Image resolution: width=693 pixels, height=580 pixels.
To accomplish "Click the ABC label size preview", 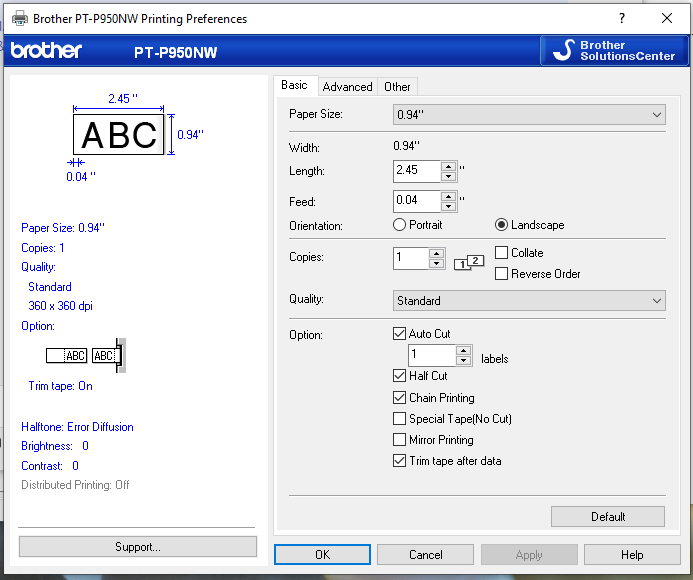I will pos(118,134).
